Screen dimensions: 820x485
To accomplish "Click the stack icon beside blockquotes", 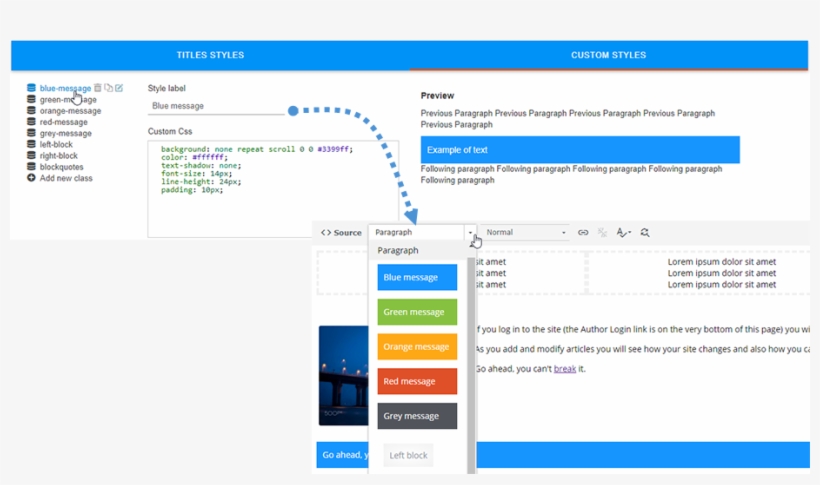I will click(x=31, y=167).
